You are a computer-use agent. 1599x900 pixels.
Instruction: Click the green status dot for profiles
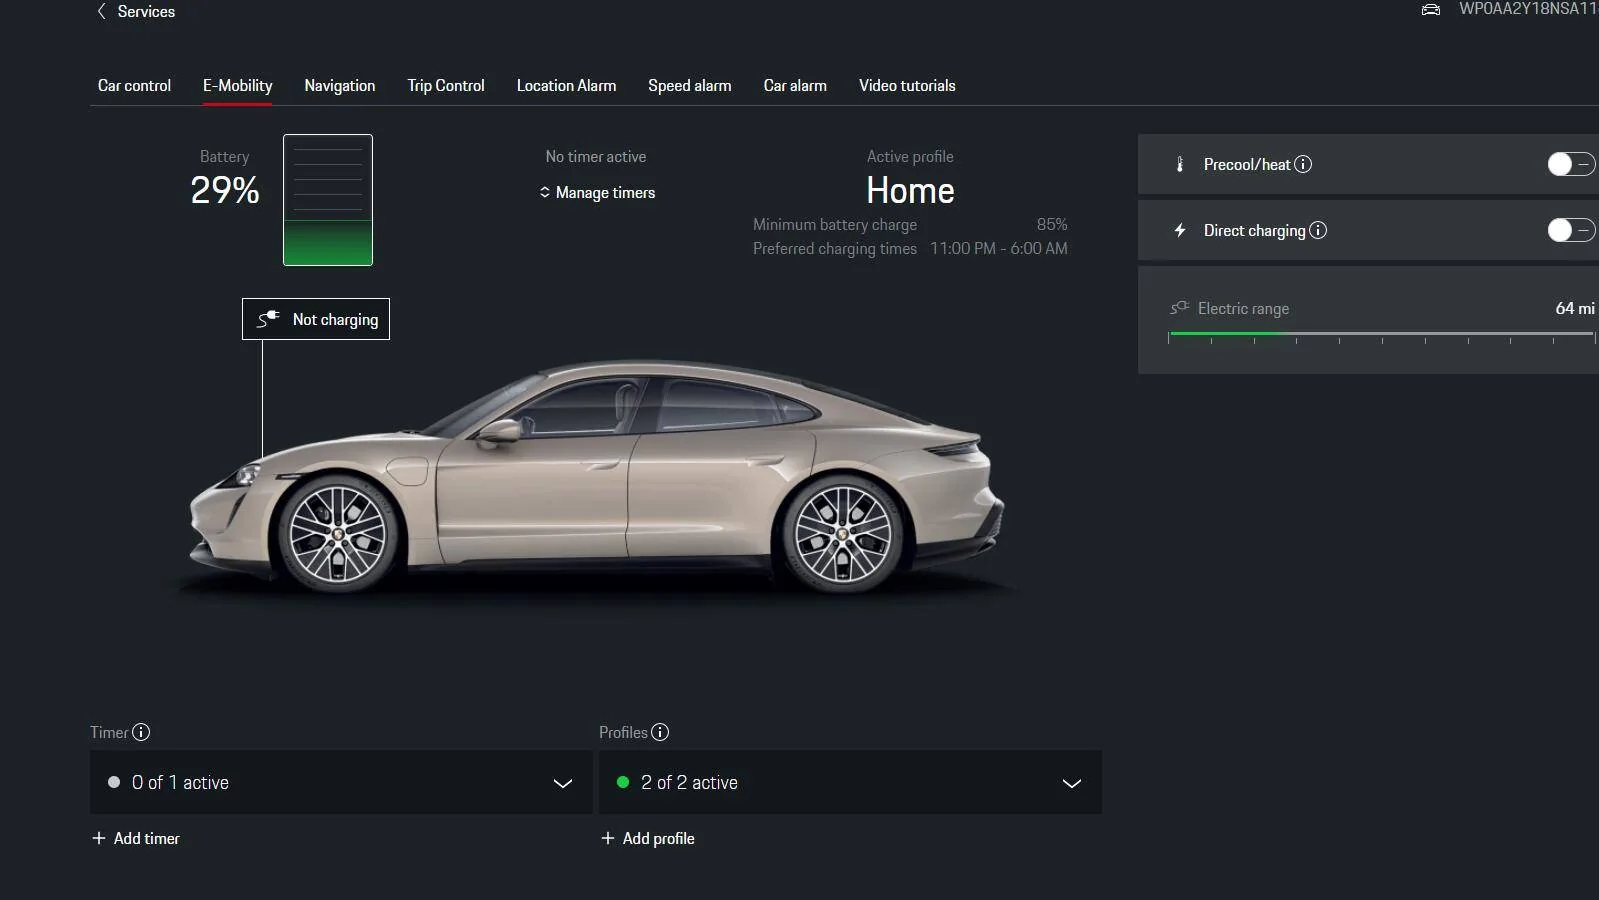click(623, 782)
